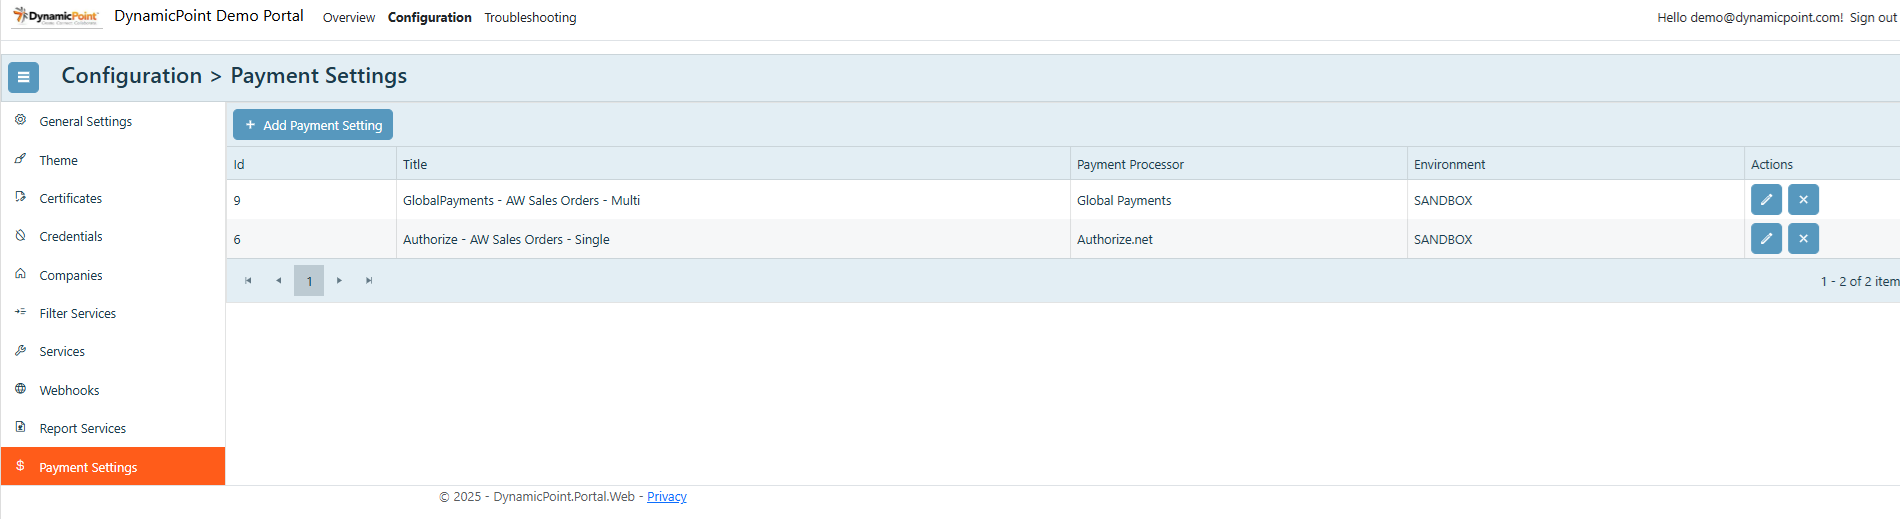Open Services in sidebar
1900x519 pixels.
[x=113, y=351]
